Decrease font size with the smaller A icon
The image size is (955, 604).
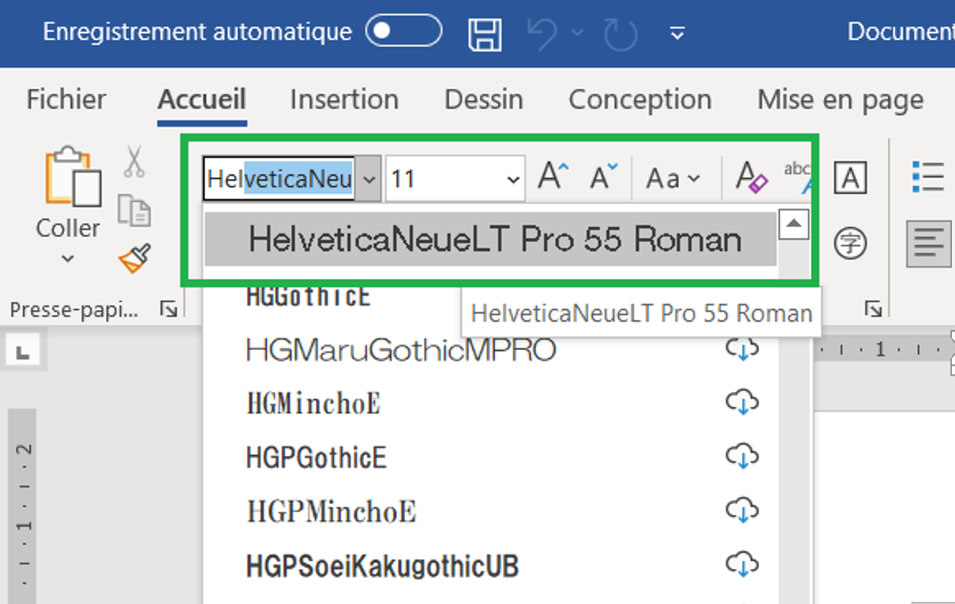[x=603, y=178]
